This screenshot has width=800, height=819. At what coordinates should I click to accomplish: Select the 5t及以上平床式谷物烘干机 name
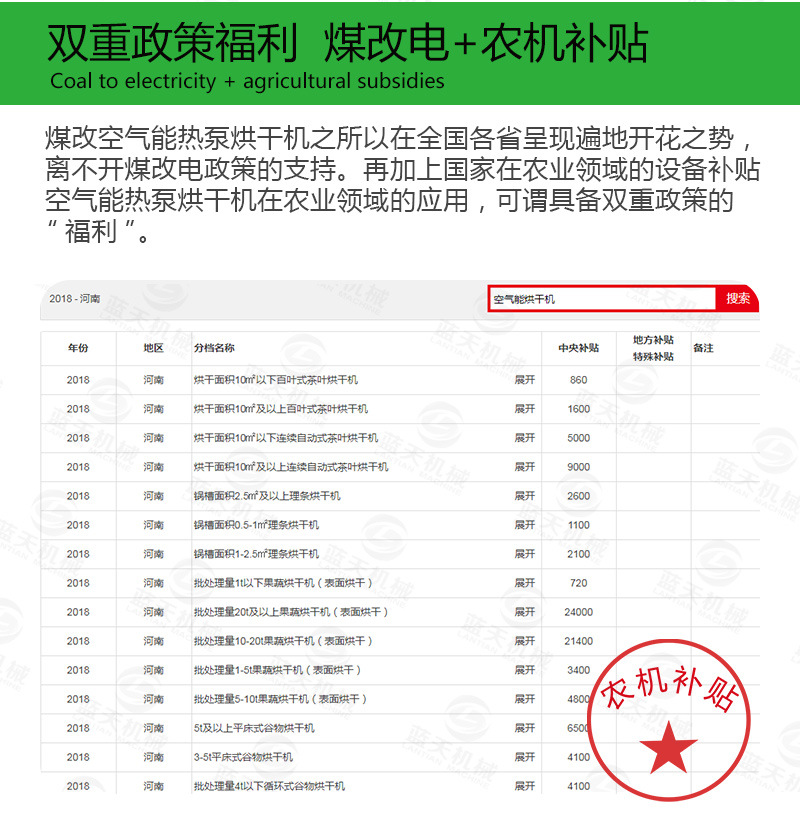[x=254, y=728]
